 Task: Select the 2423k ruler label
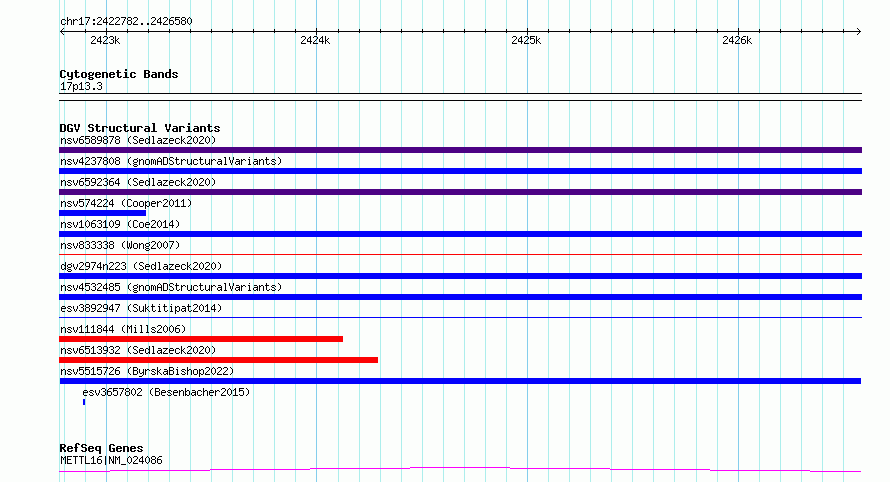(x=105, y=40)
